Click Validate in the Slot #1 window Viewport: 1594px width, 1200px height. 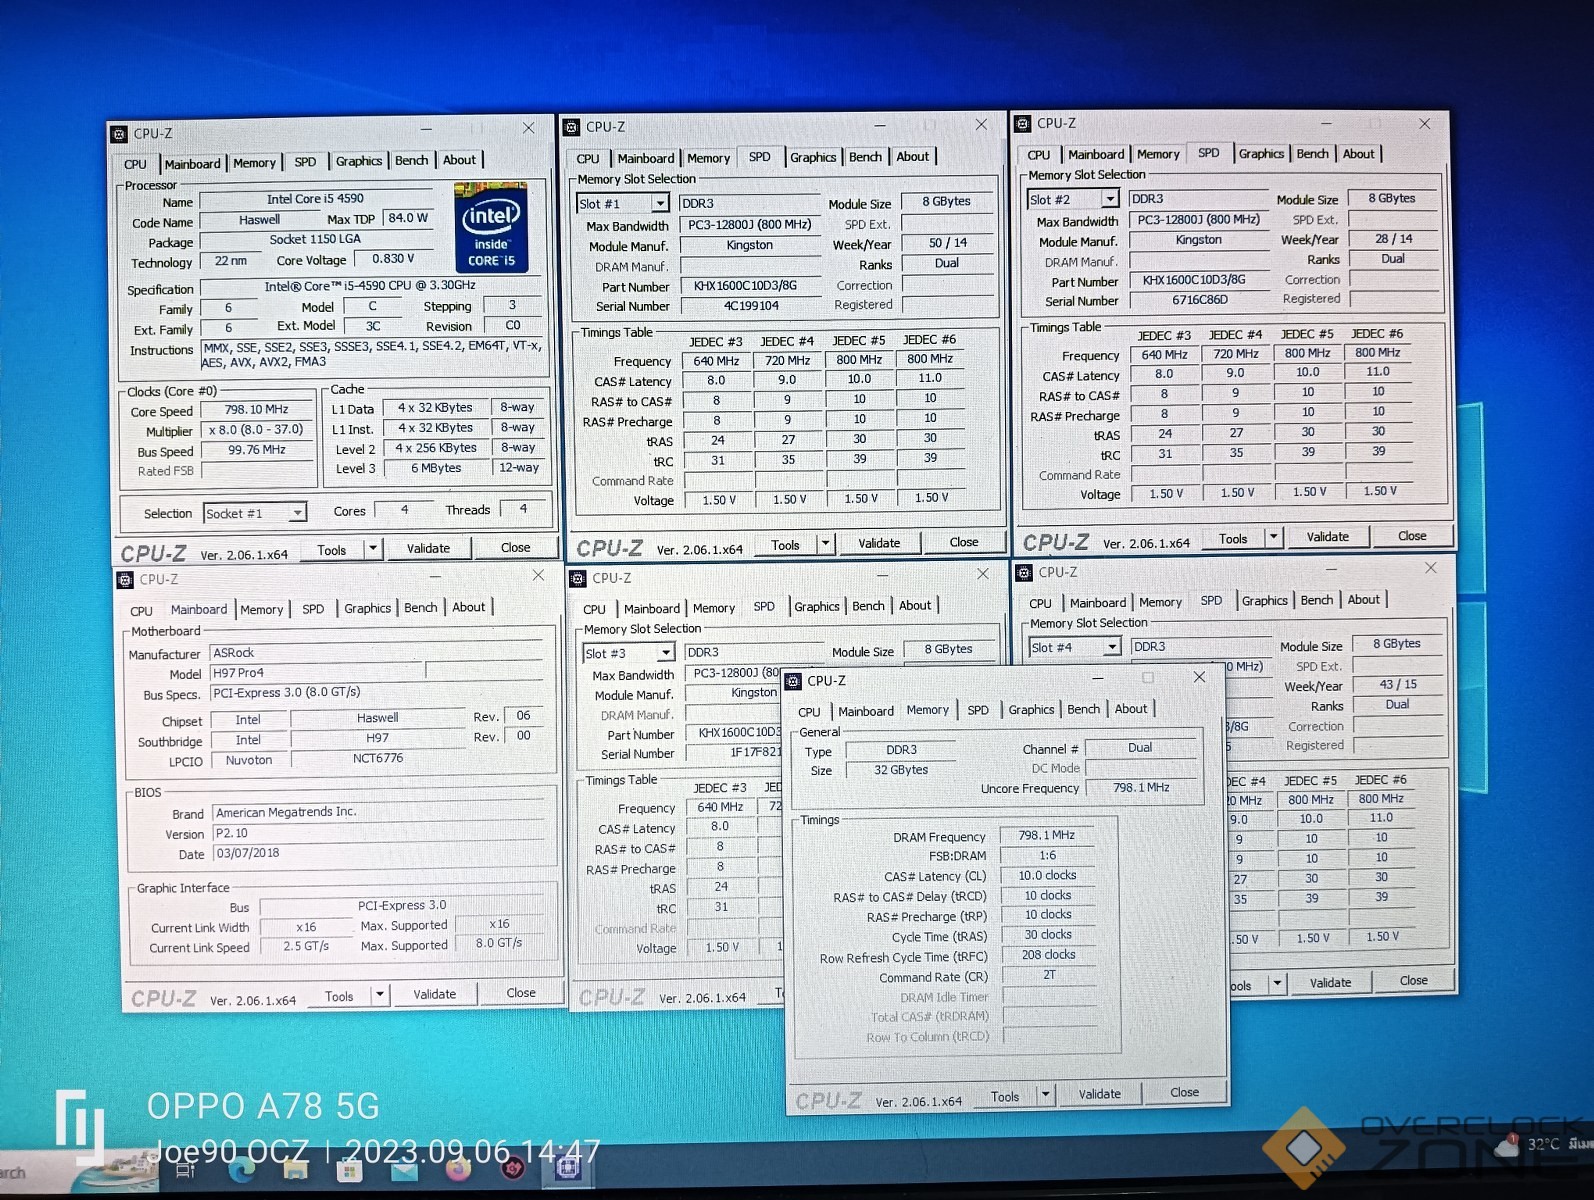[879, 543]
